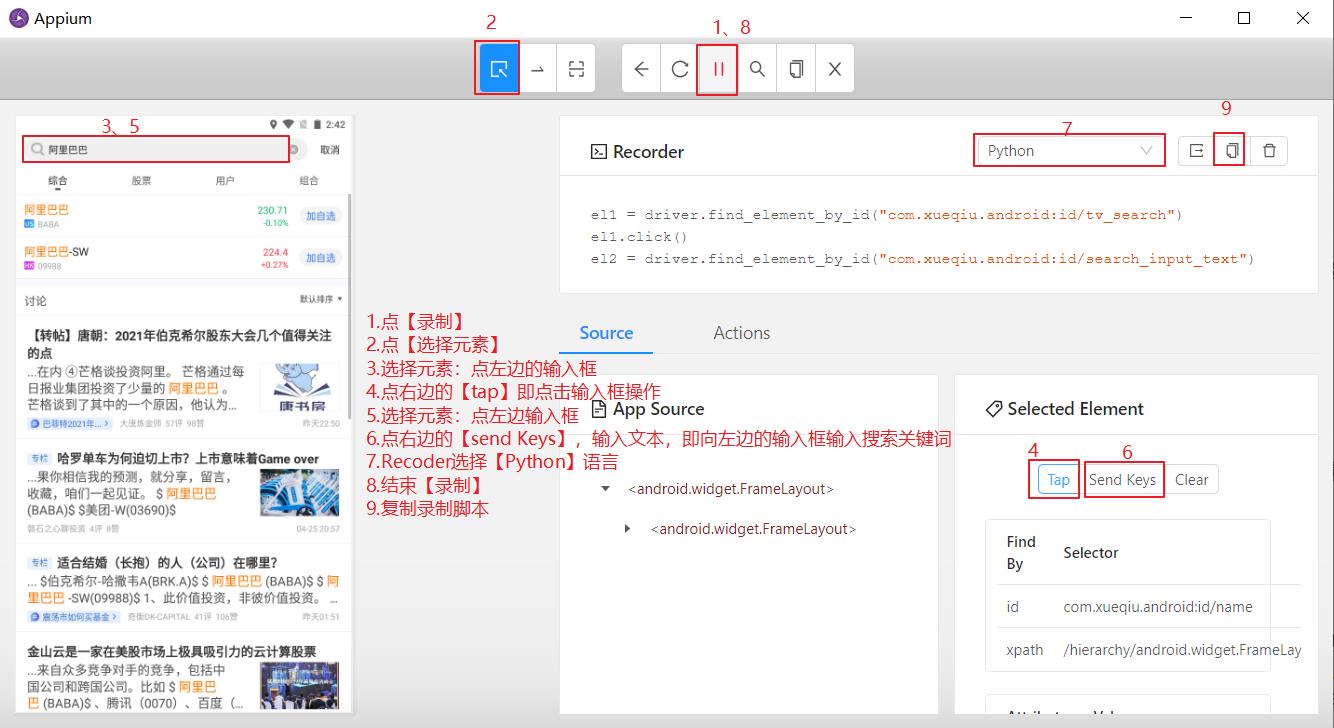Image resolution: width=1334 pixels, height=728 pixels.
Task: Select the 股票 tab in phone screen
Action: click(141, 181)
